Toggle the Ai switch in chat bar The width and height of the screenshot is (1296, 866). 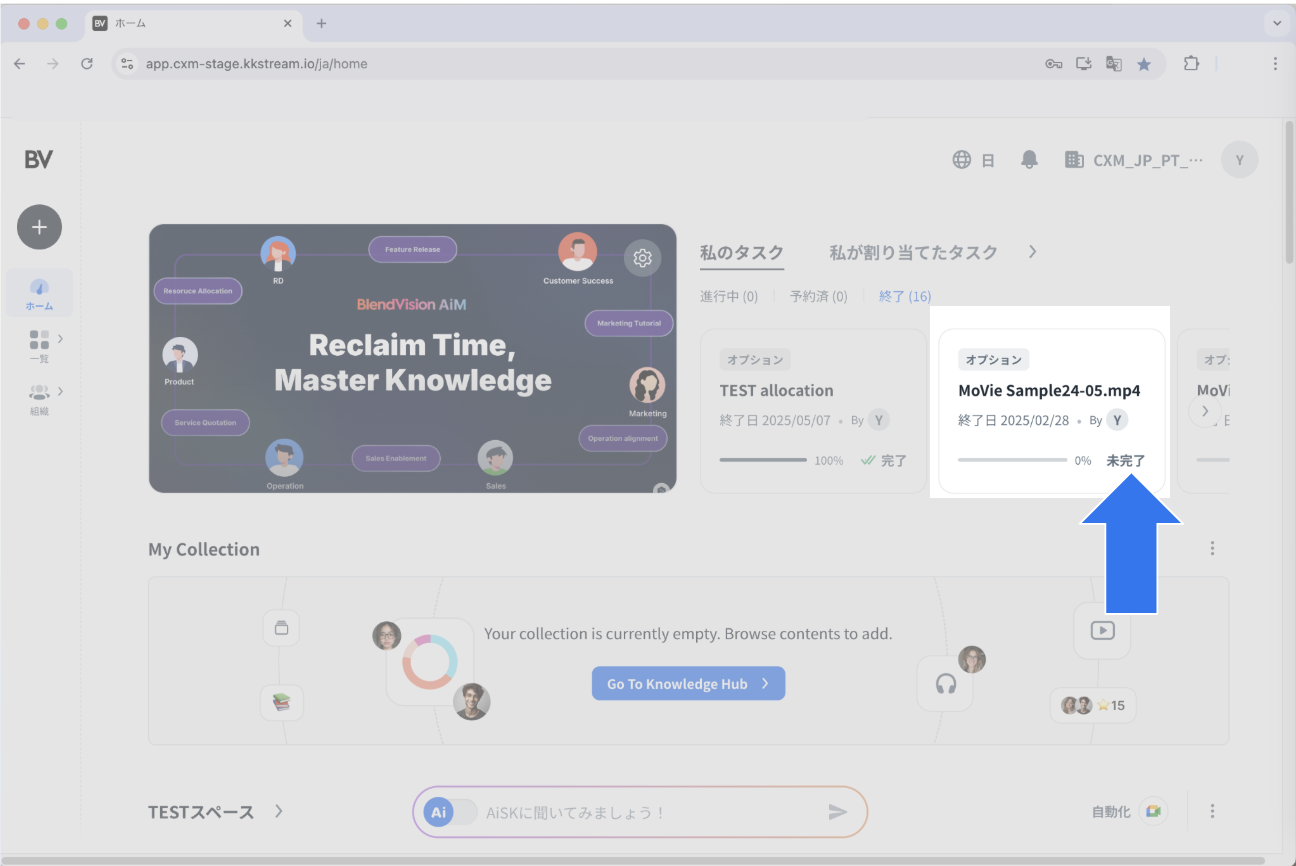coord(450,812)
